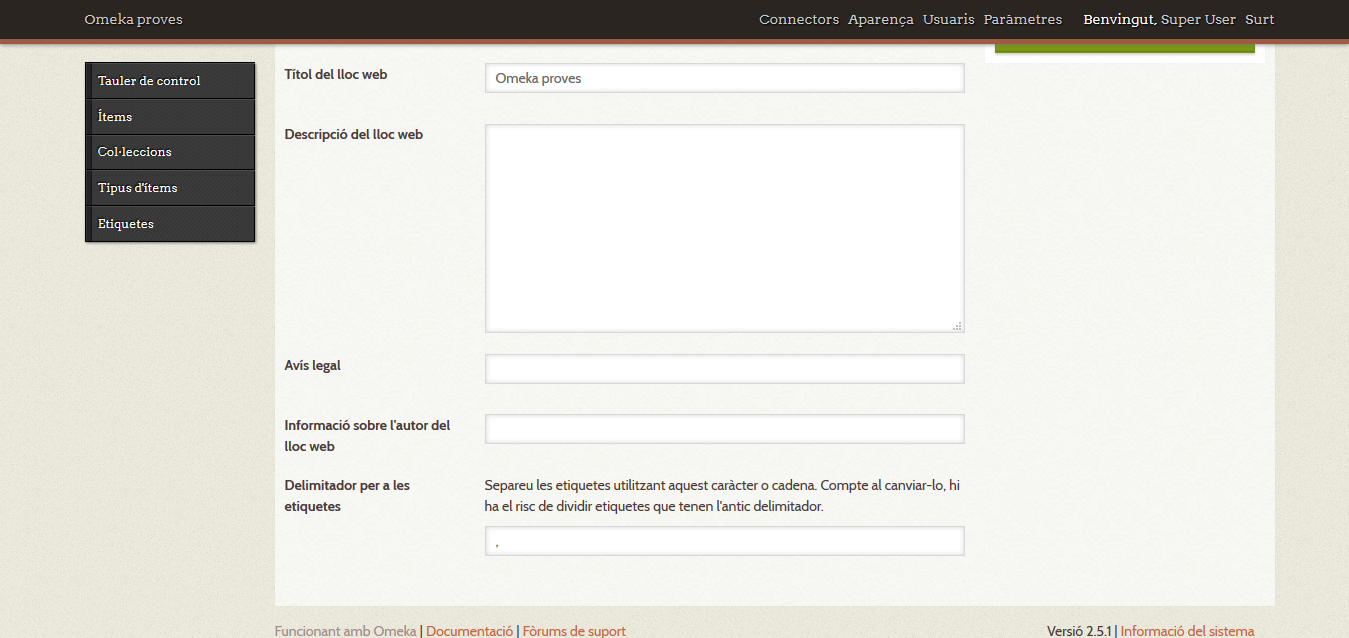Open the Tipus d'ítems section
The width and height of the screenshot is (1349, 638).
pyautogui.click(x=137, y=187)
